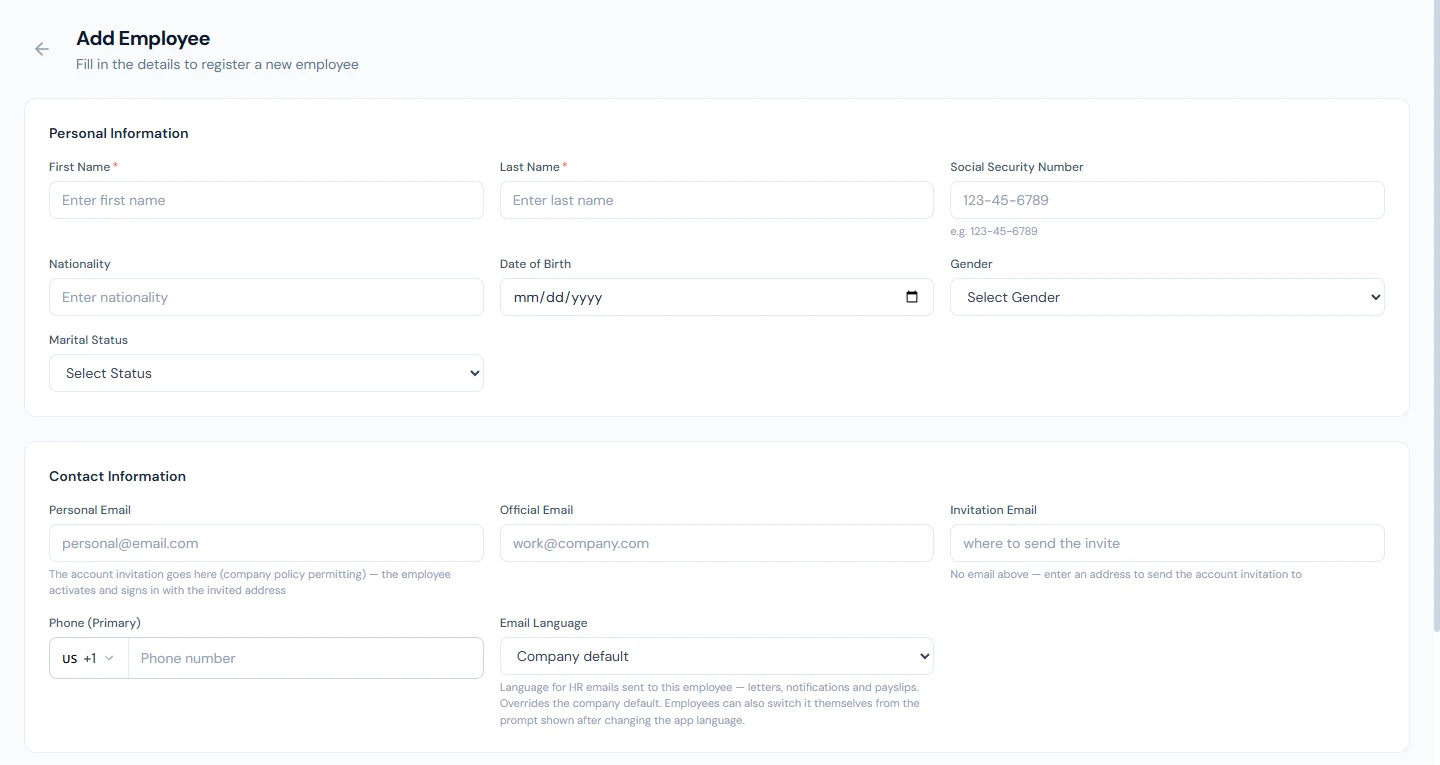Viewport: 1440px width, 765px height.
Task: Open the Marital Status Select Status dropdown
Action: pos(266,373)
